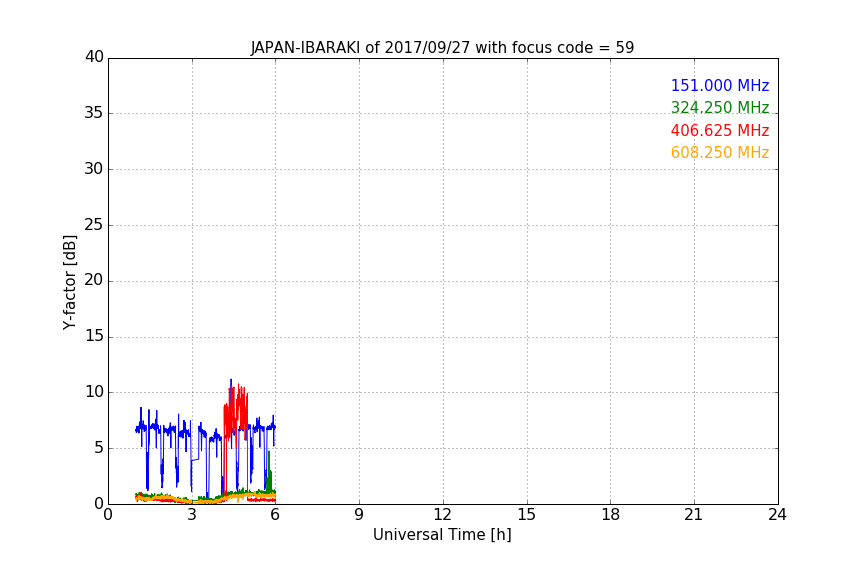The width and height of the screenshot is (864, 576).
Task: Click the x-axis tick label 15
Action: pyautogui.click(x=527, y=515)
